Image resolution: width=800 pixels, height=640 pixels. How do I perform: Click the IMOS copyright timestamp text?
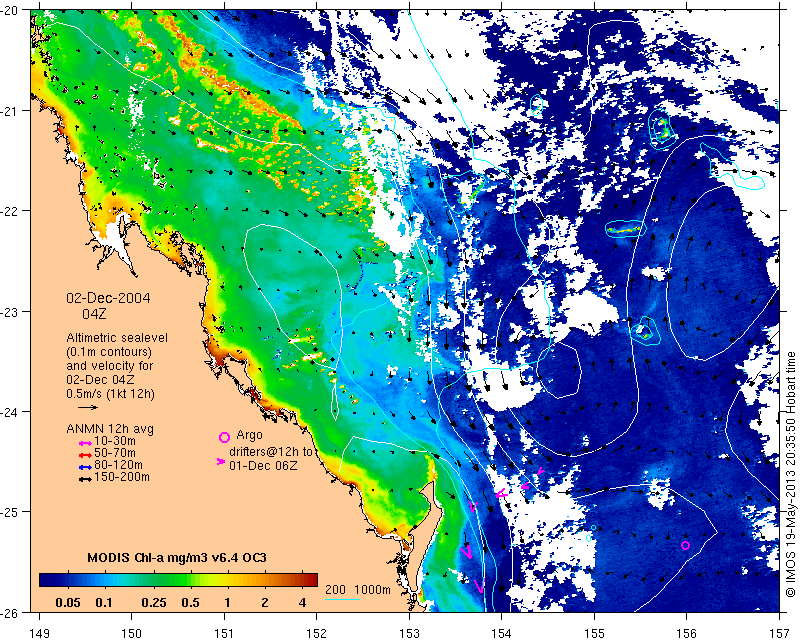point(791,475)
